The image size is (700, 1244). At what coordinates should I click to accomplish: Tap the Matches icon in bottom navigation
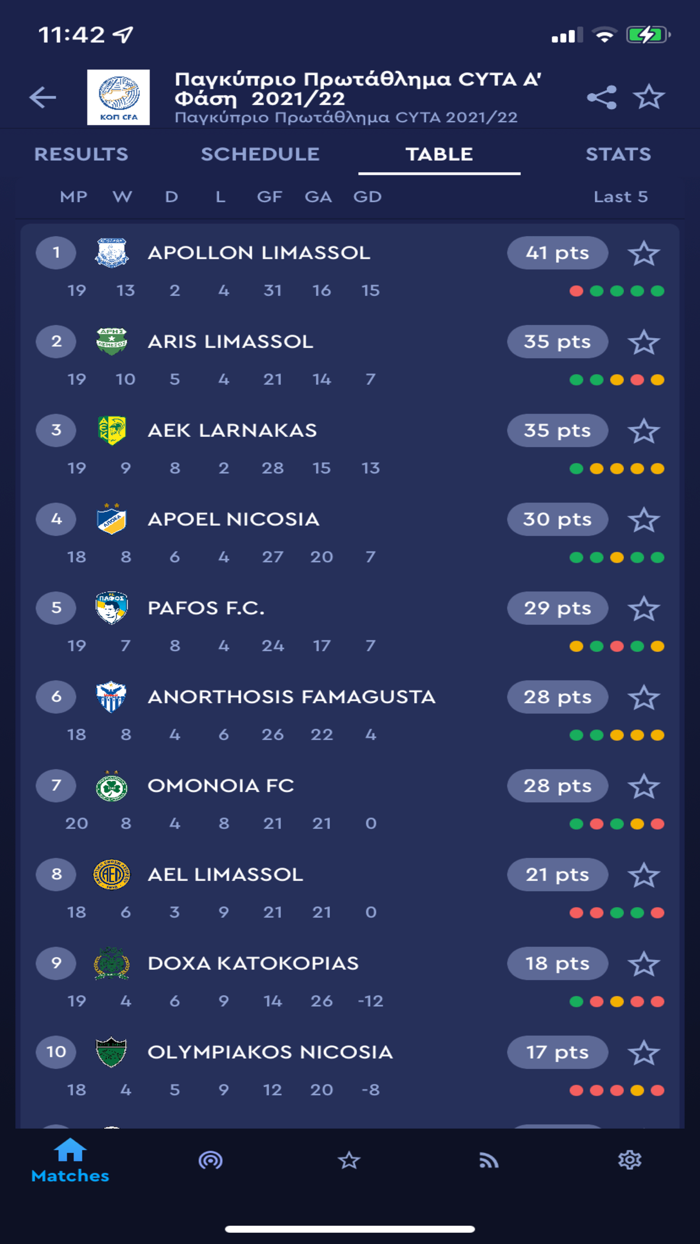click(69, 1160)
